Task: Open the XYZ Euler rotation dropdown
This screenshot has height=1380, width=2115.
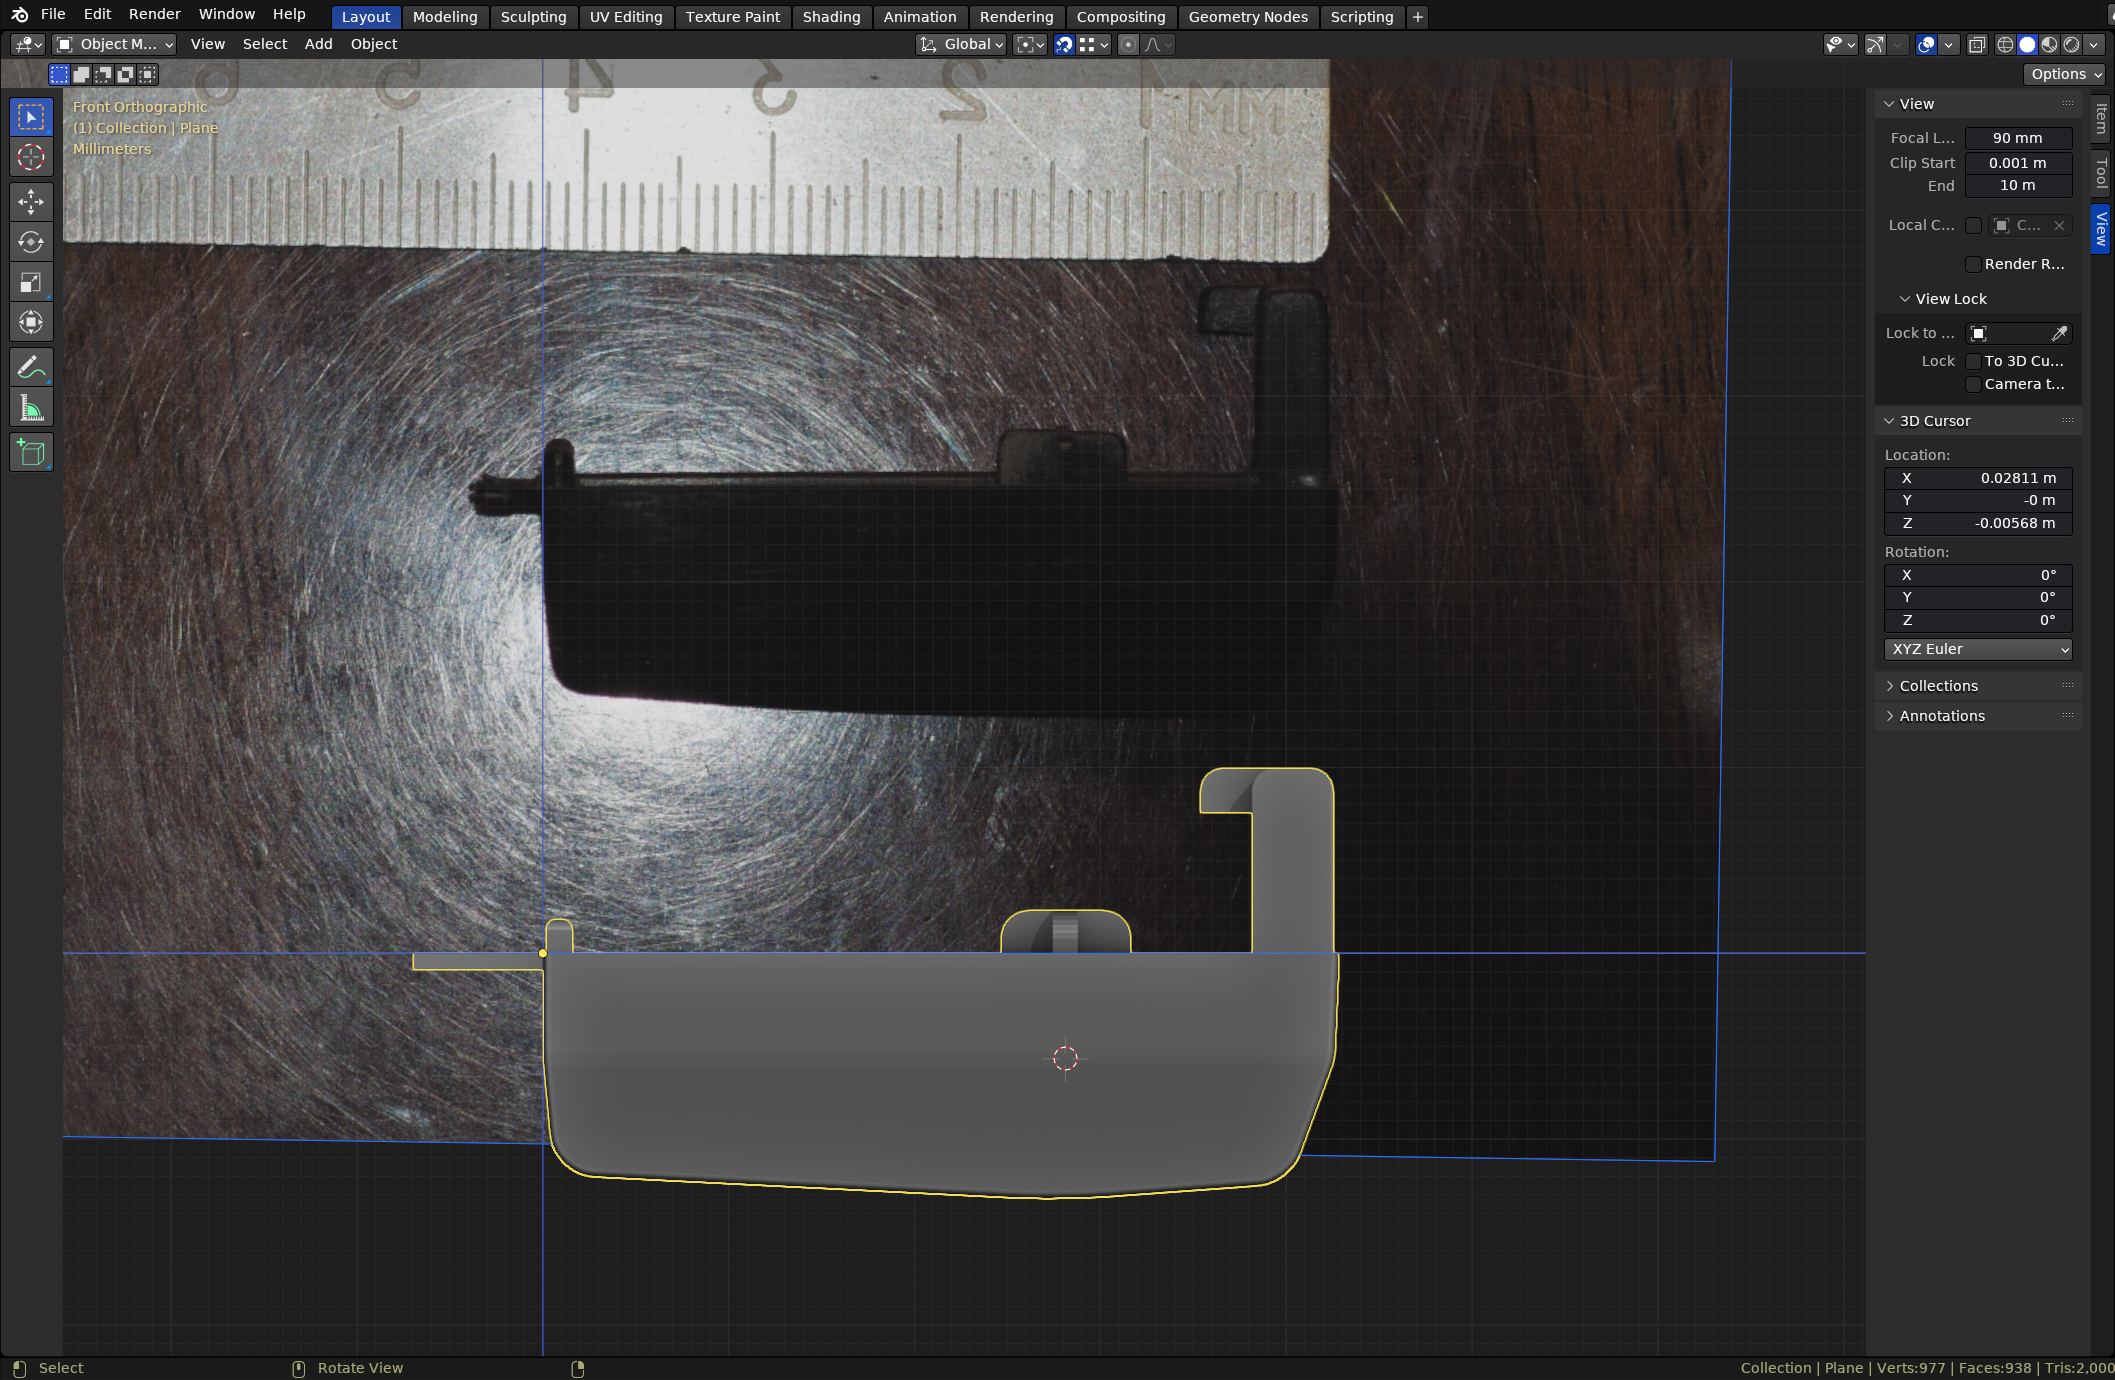Action: click(x=1978, y=648)
